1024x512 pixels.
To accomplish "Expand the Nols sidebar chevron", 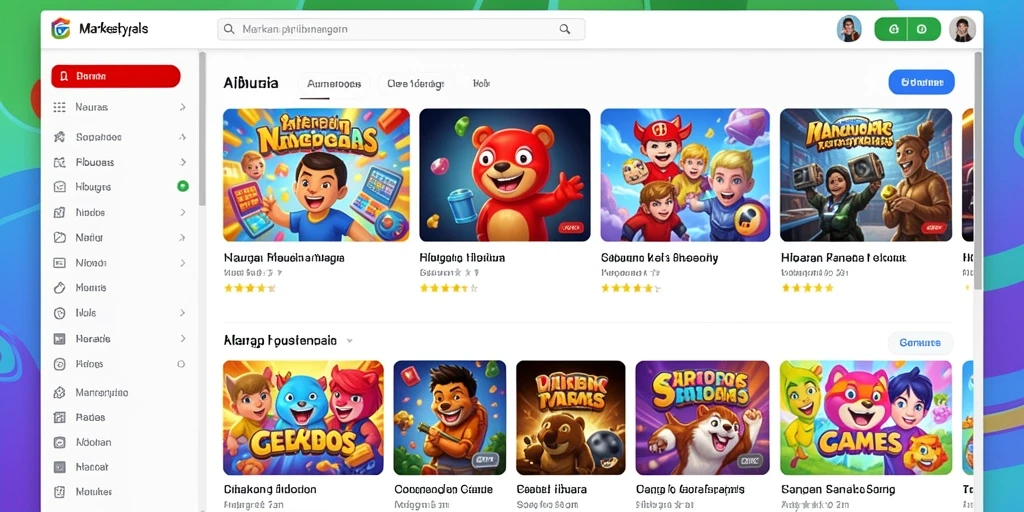I will tap(182, 313).
